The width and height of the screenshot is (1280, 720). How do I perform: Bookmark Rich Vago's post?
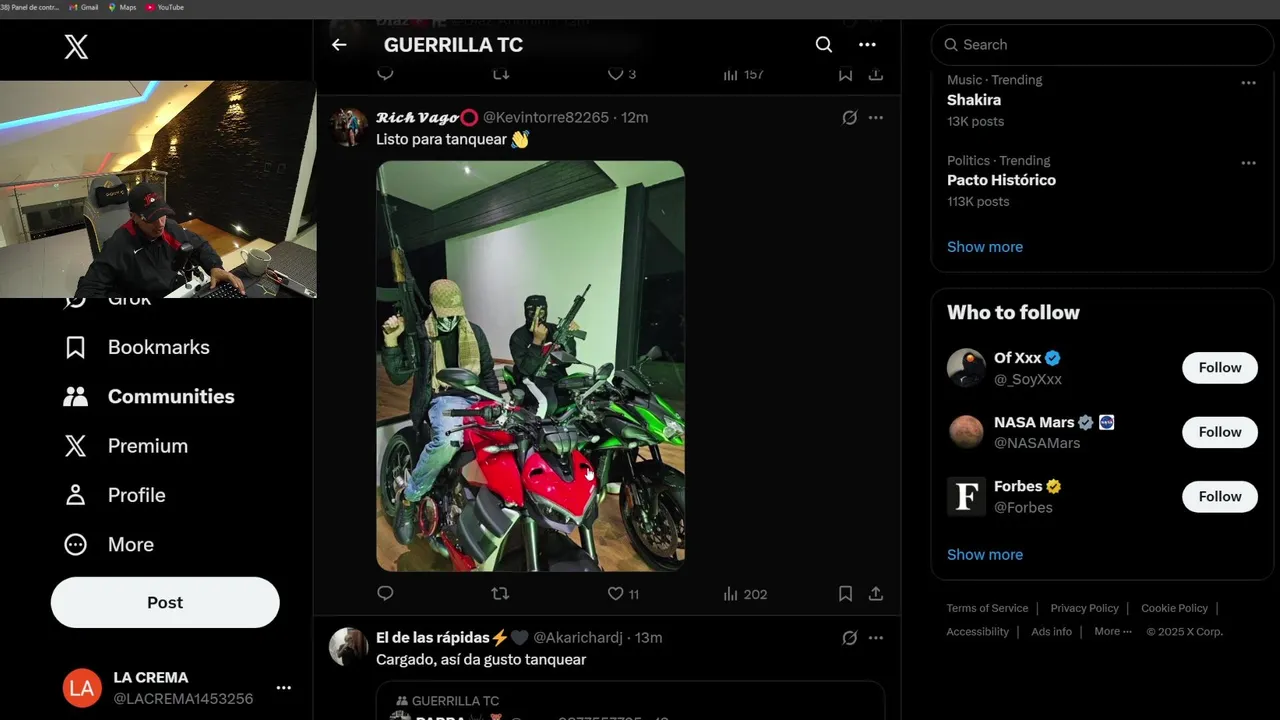845,594
